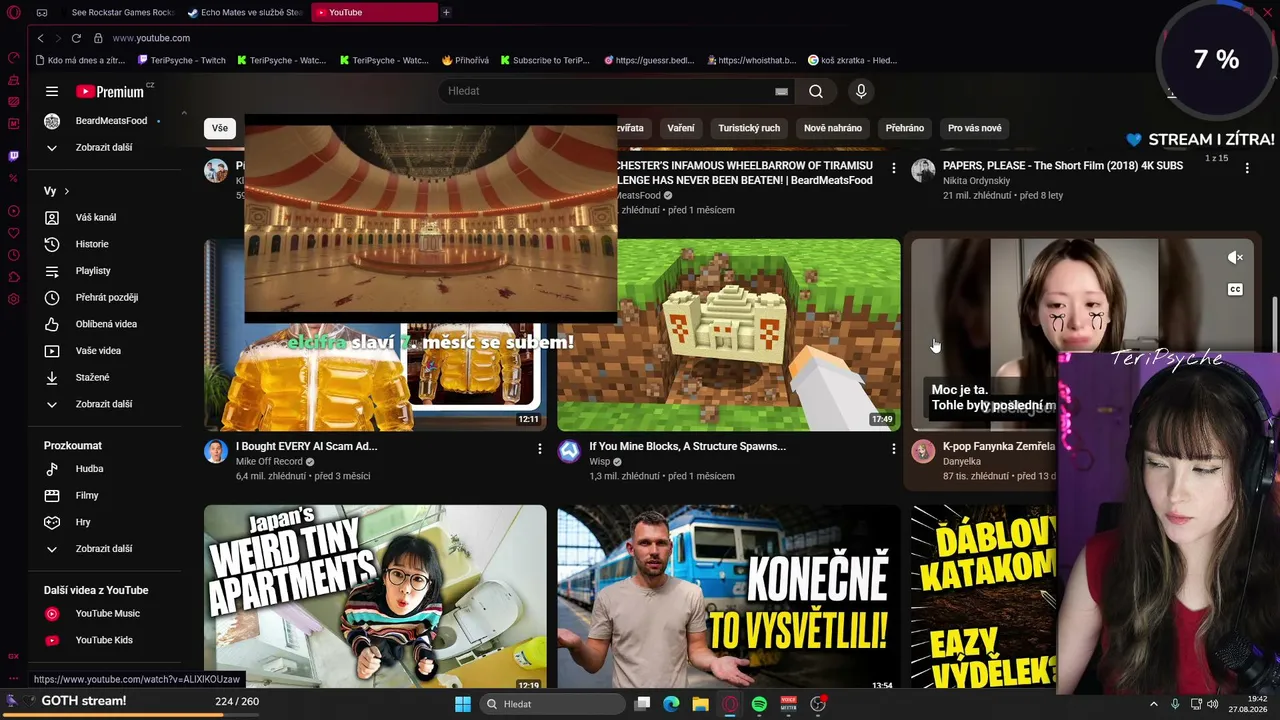This screenshot has height=720, width=1280.
Task: Click the YouTube Premium logo
Action: pos(110,91)
